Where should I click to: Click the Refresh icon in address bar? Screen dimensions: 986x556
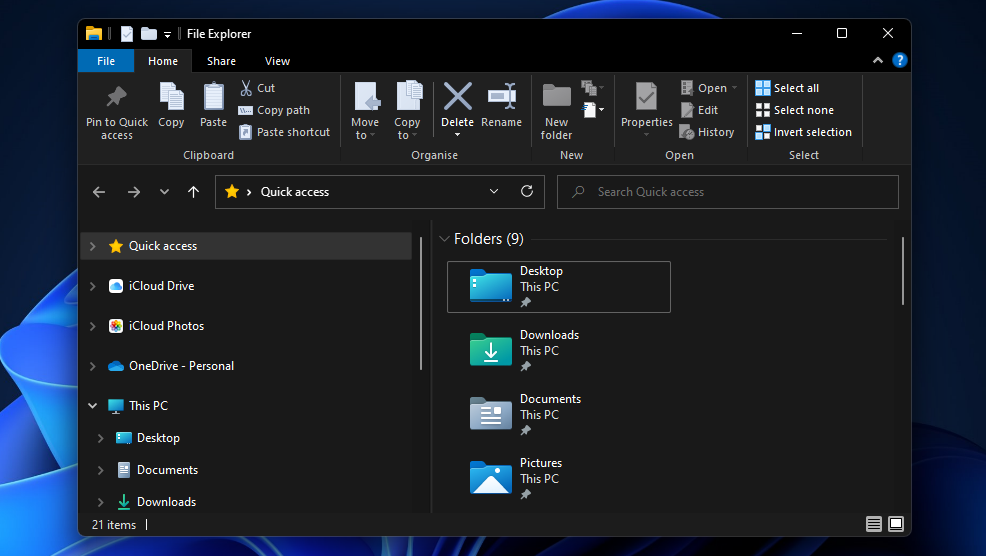527,192
